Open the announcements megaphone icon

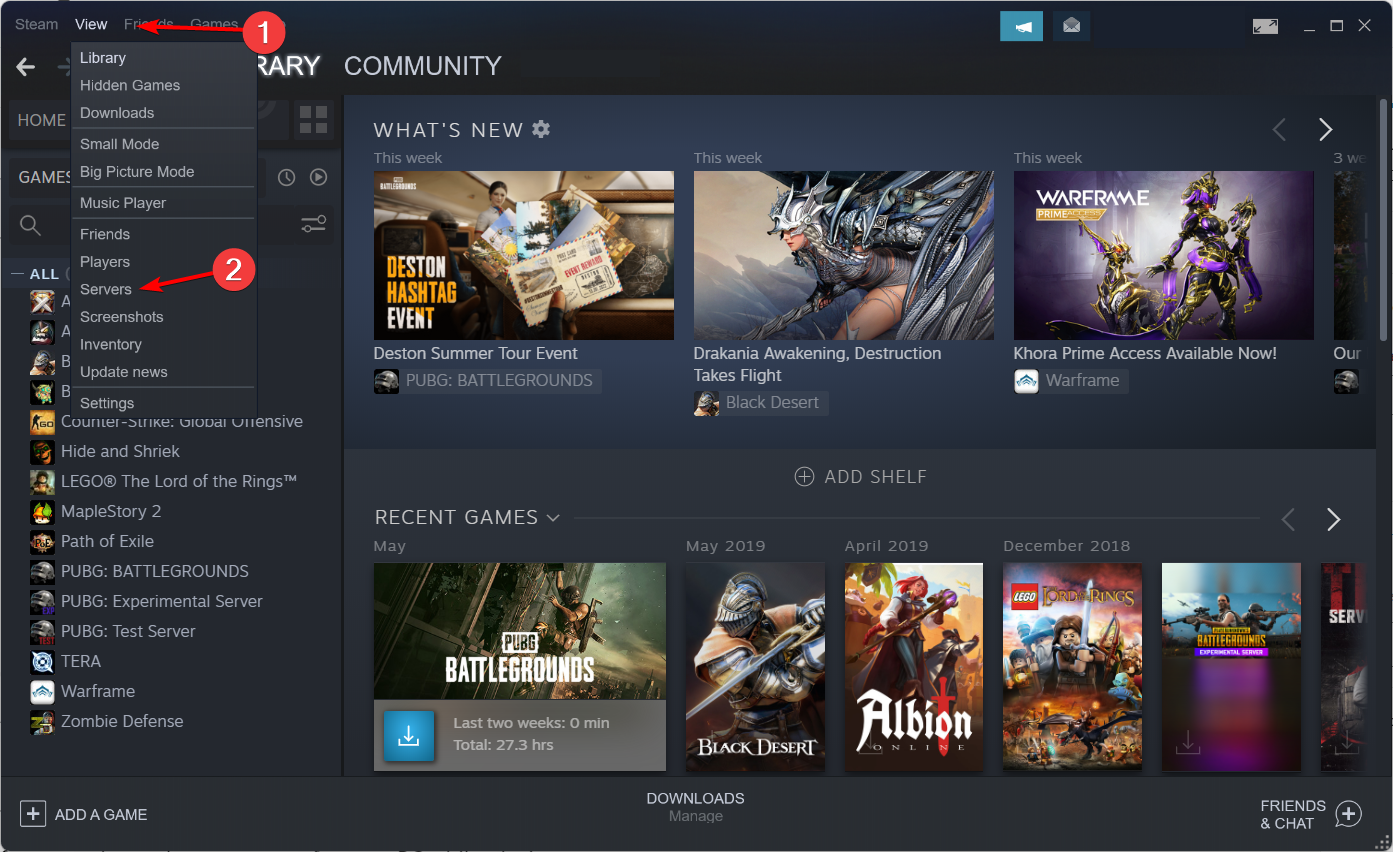coord(1021,25)
